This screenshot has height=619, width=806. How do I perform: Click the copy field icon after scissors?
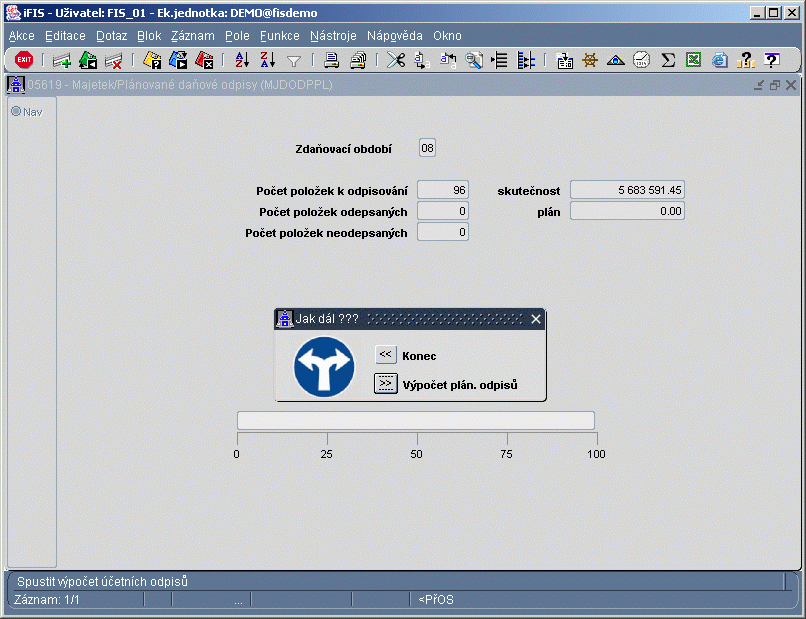422,61
